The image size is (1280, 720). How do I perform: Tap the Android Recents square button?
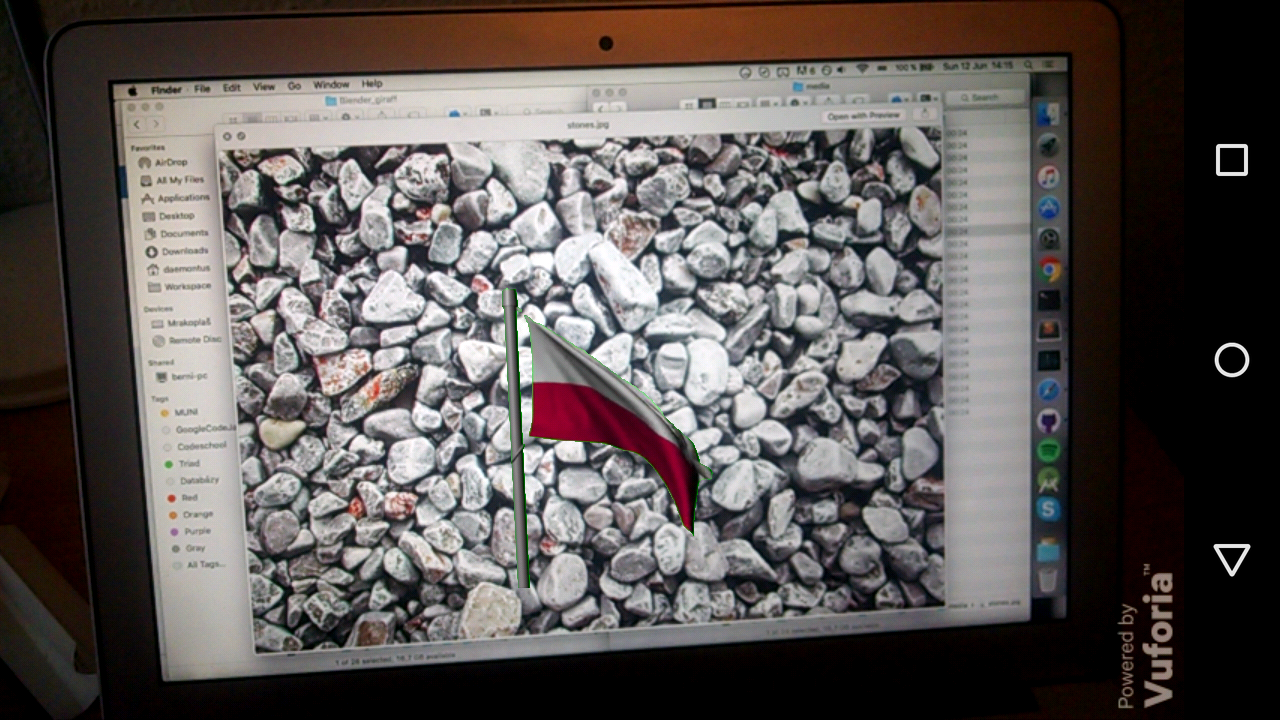click(x=1232, y=160)
